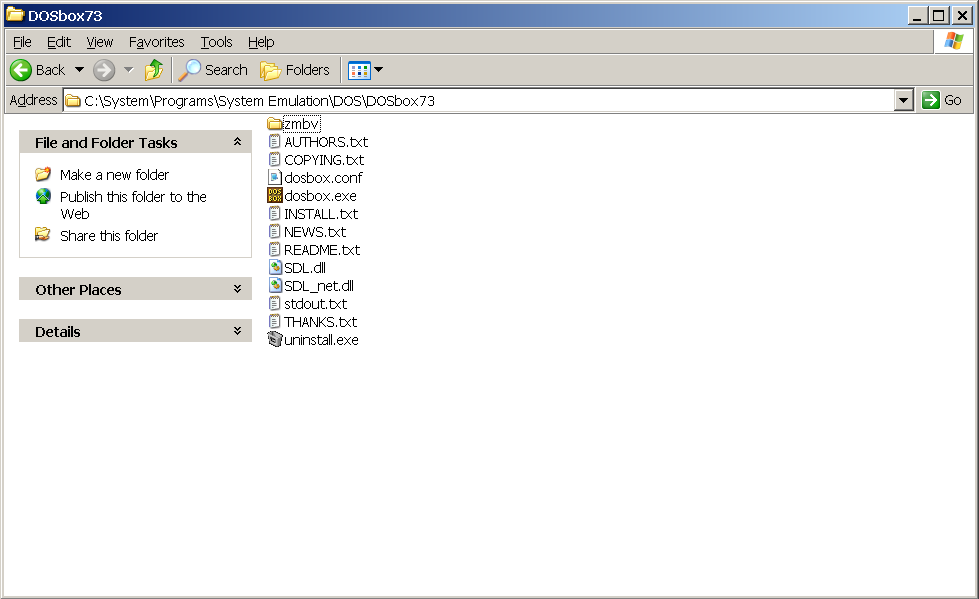Click the dosbox.conf file name
Image resolution: width=979 pixels, height=599 pixels.
(323, 178)
